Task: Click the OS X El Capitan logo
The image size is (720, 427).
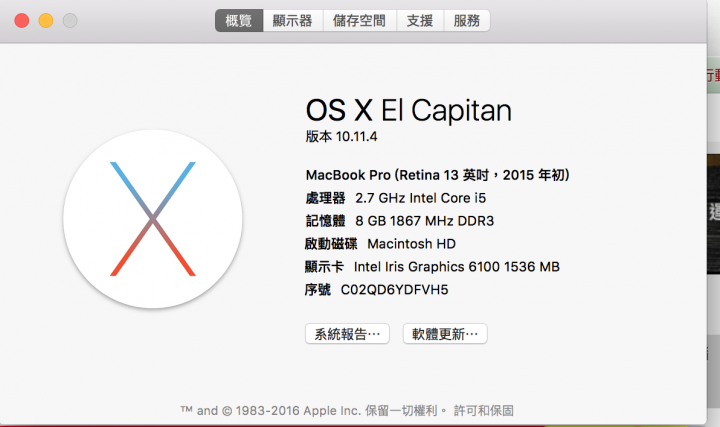Action: coord(153,219)
